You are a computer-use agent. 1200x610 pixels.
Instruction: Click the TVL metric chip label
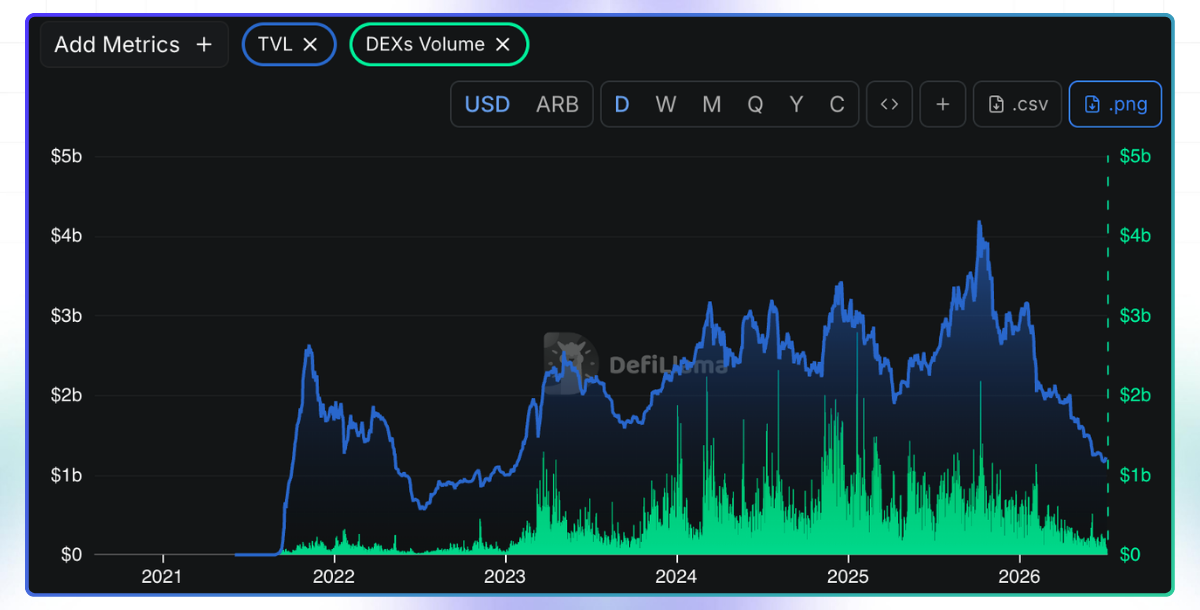point(275,44)
